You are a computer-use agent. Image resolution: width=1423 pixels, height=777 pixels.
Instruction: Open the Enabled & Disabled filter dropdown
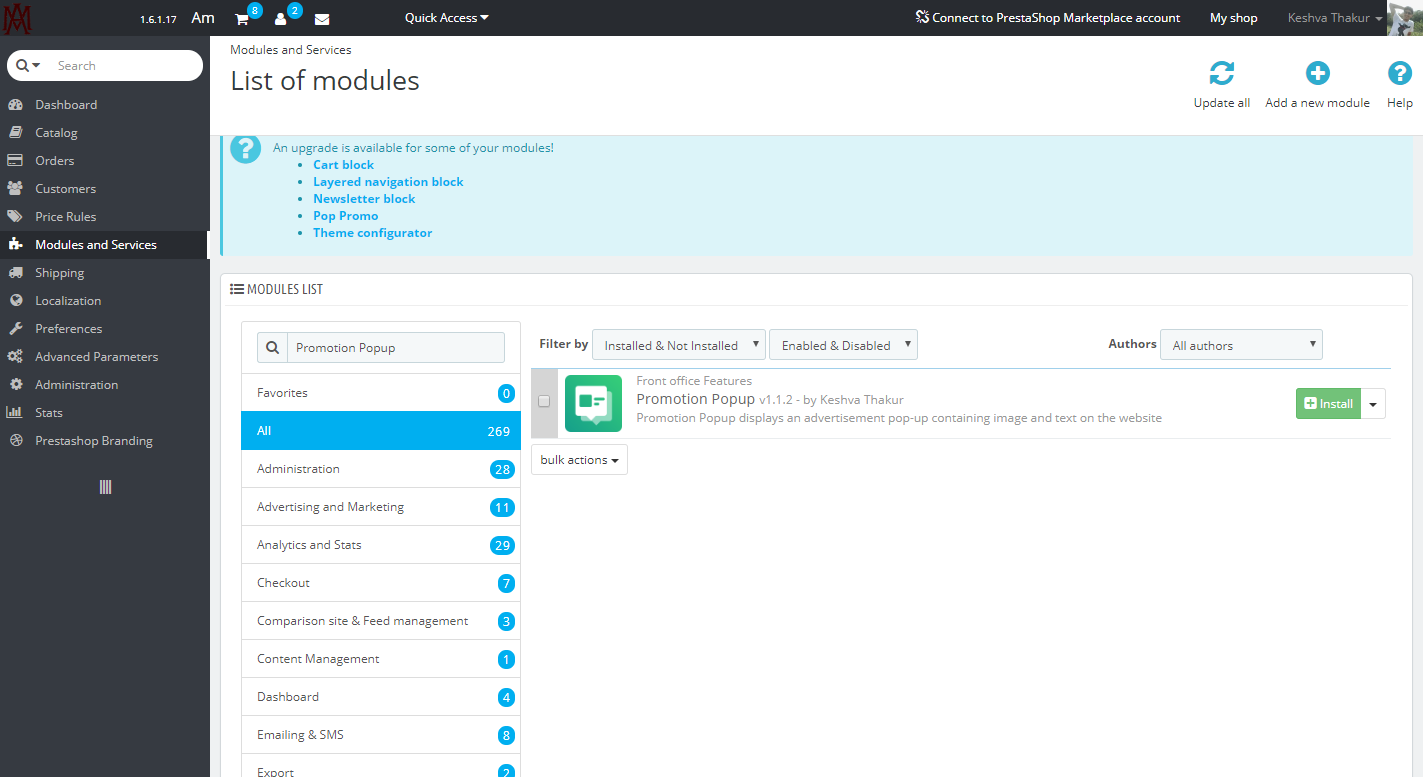point(843,345)
